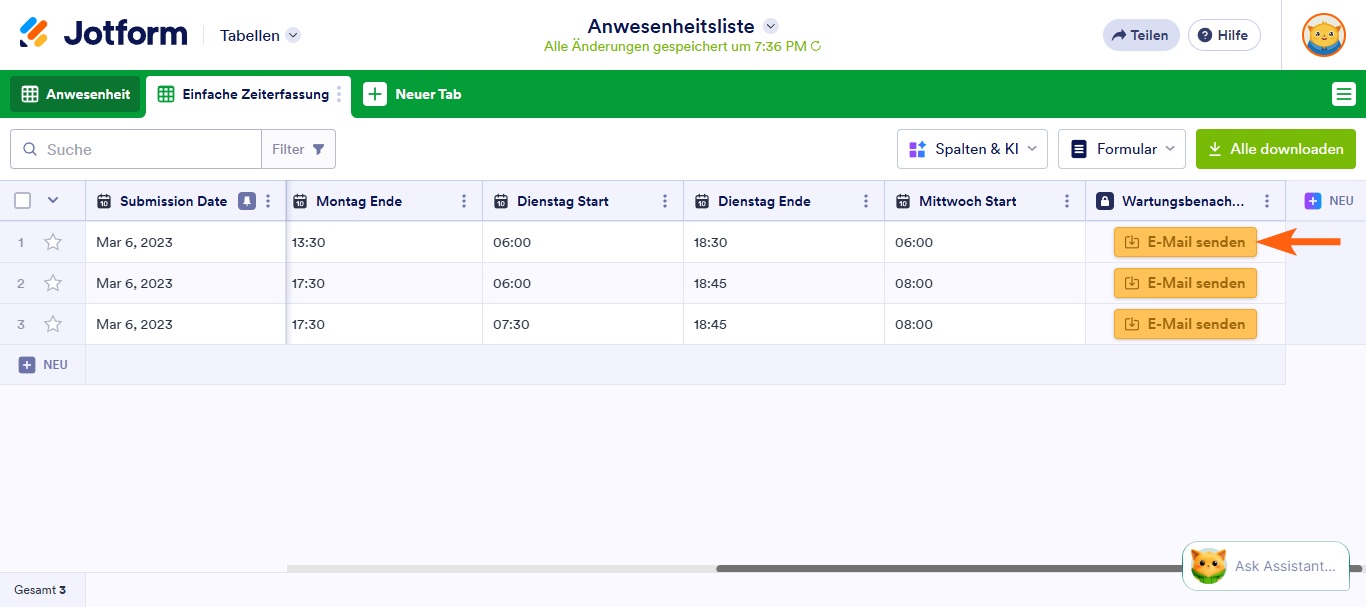Open the user avatar menu

(x=1323, y=35)
